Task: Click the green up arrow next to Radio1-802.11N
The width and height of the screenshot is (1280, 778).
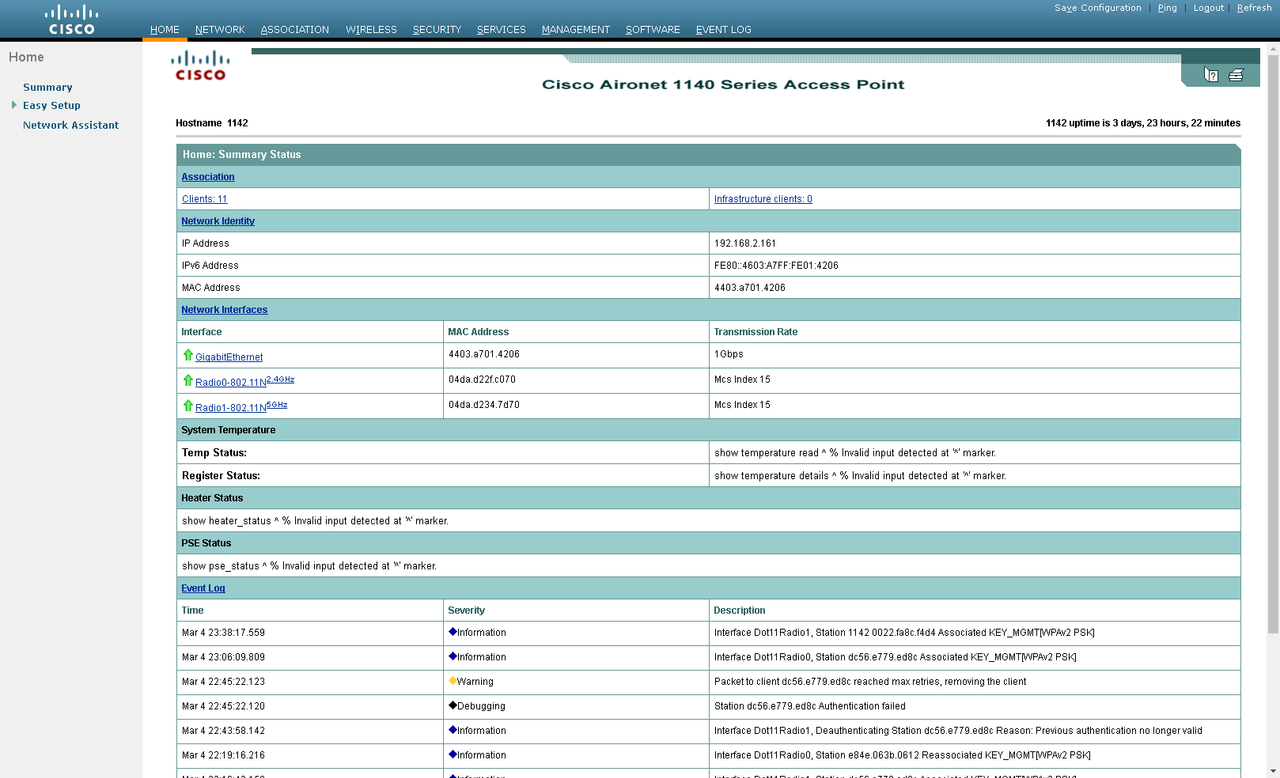Action: coord(187,405)
